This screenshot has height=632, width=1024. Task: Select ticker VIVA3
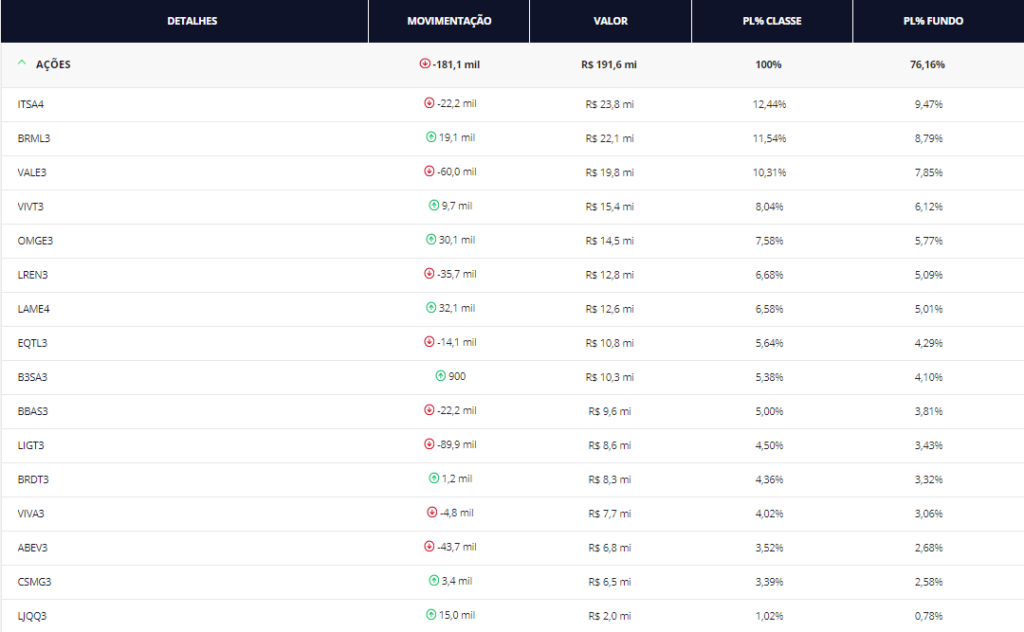pyautogui.click(x=31, y=514)
